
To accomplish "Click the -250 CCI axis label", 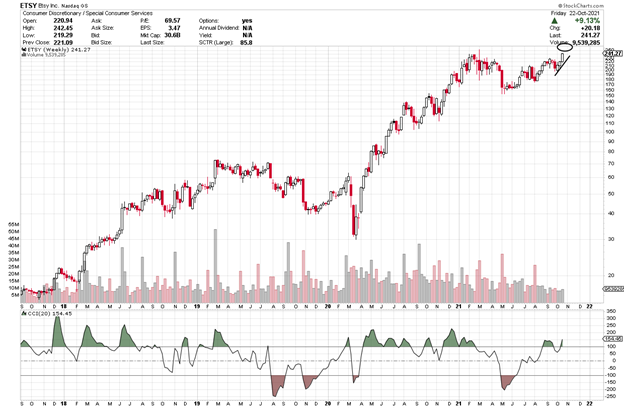I will (611, 396).
